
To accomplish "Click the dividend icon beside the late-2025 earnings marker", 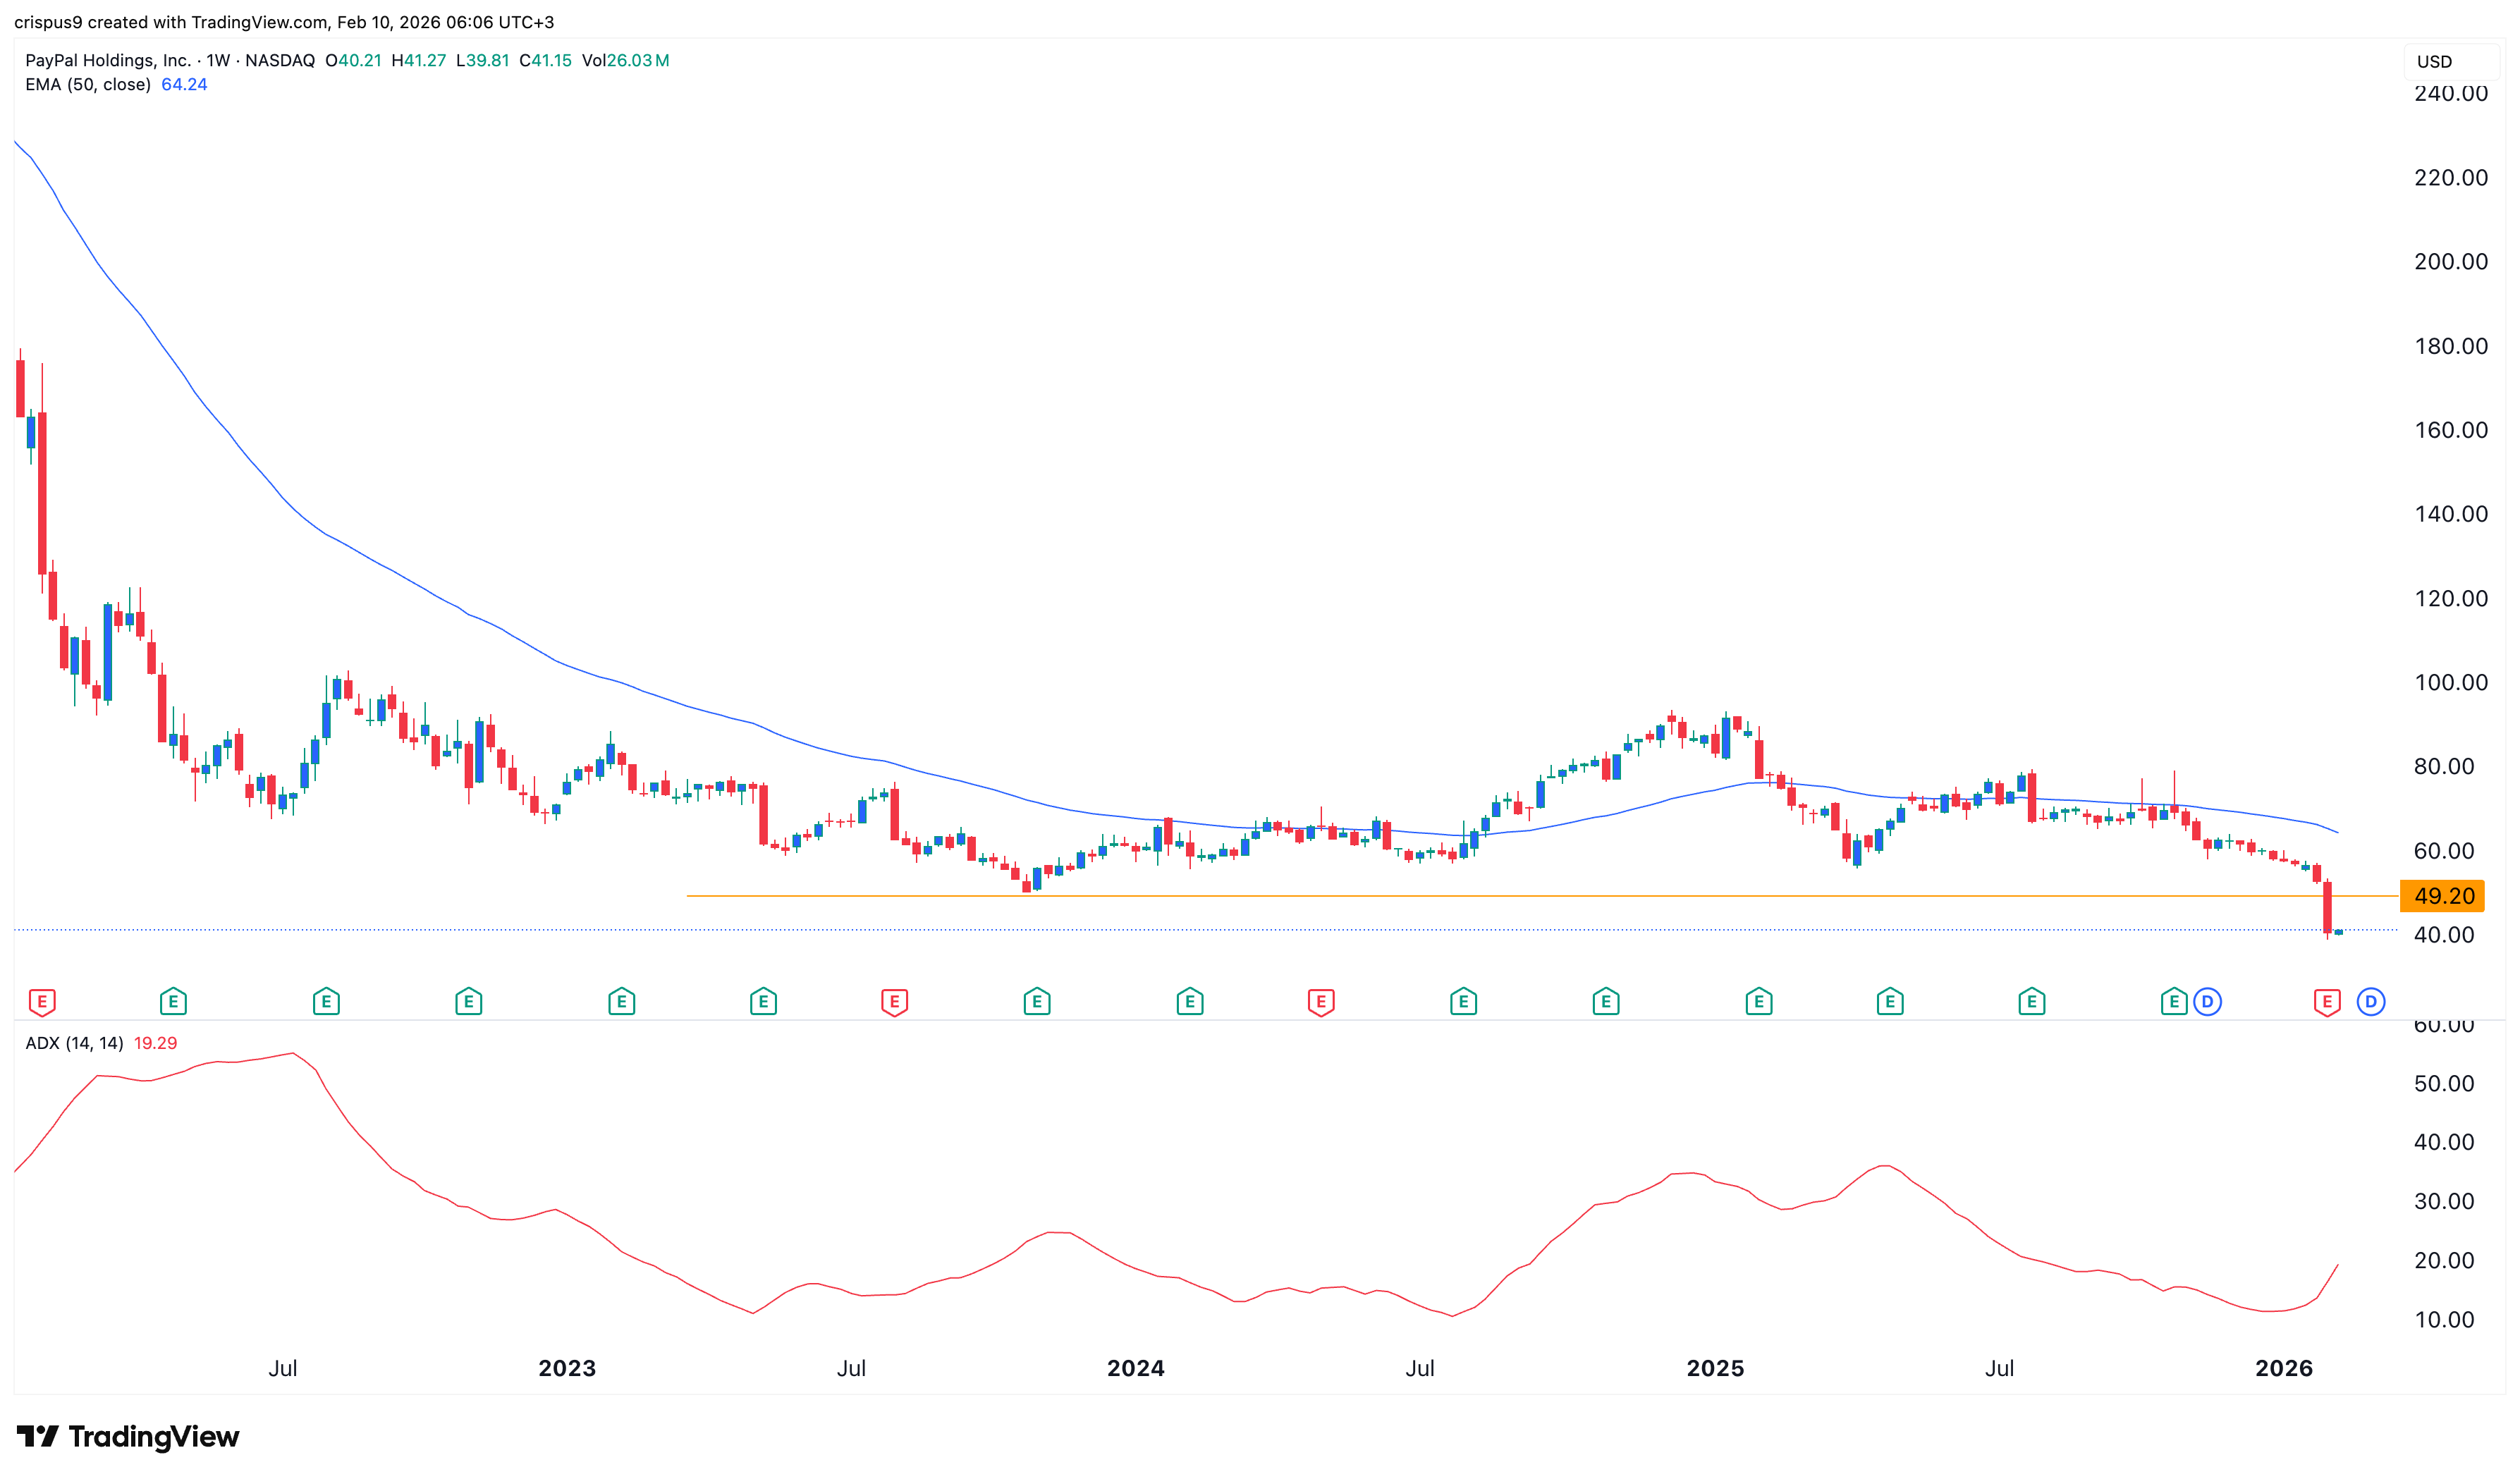I will point(2209,1000).
